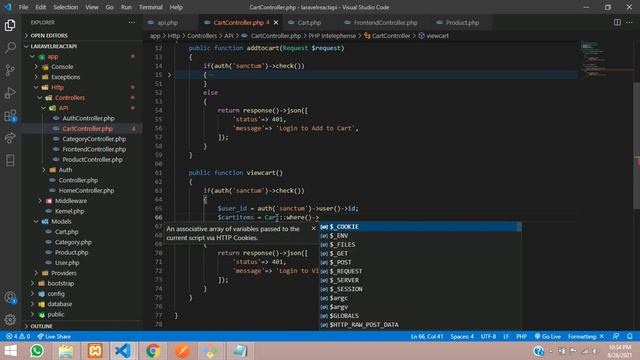Viewport: 640px width, 360px height.
Task: Open User.php in the Models folder
Action: pyautogui.click(x=82, y=263)
